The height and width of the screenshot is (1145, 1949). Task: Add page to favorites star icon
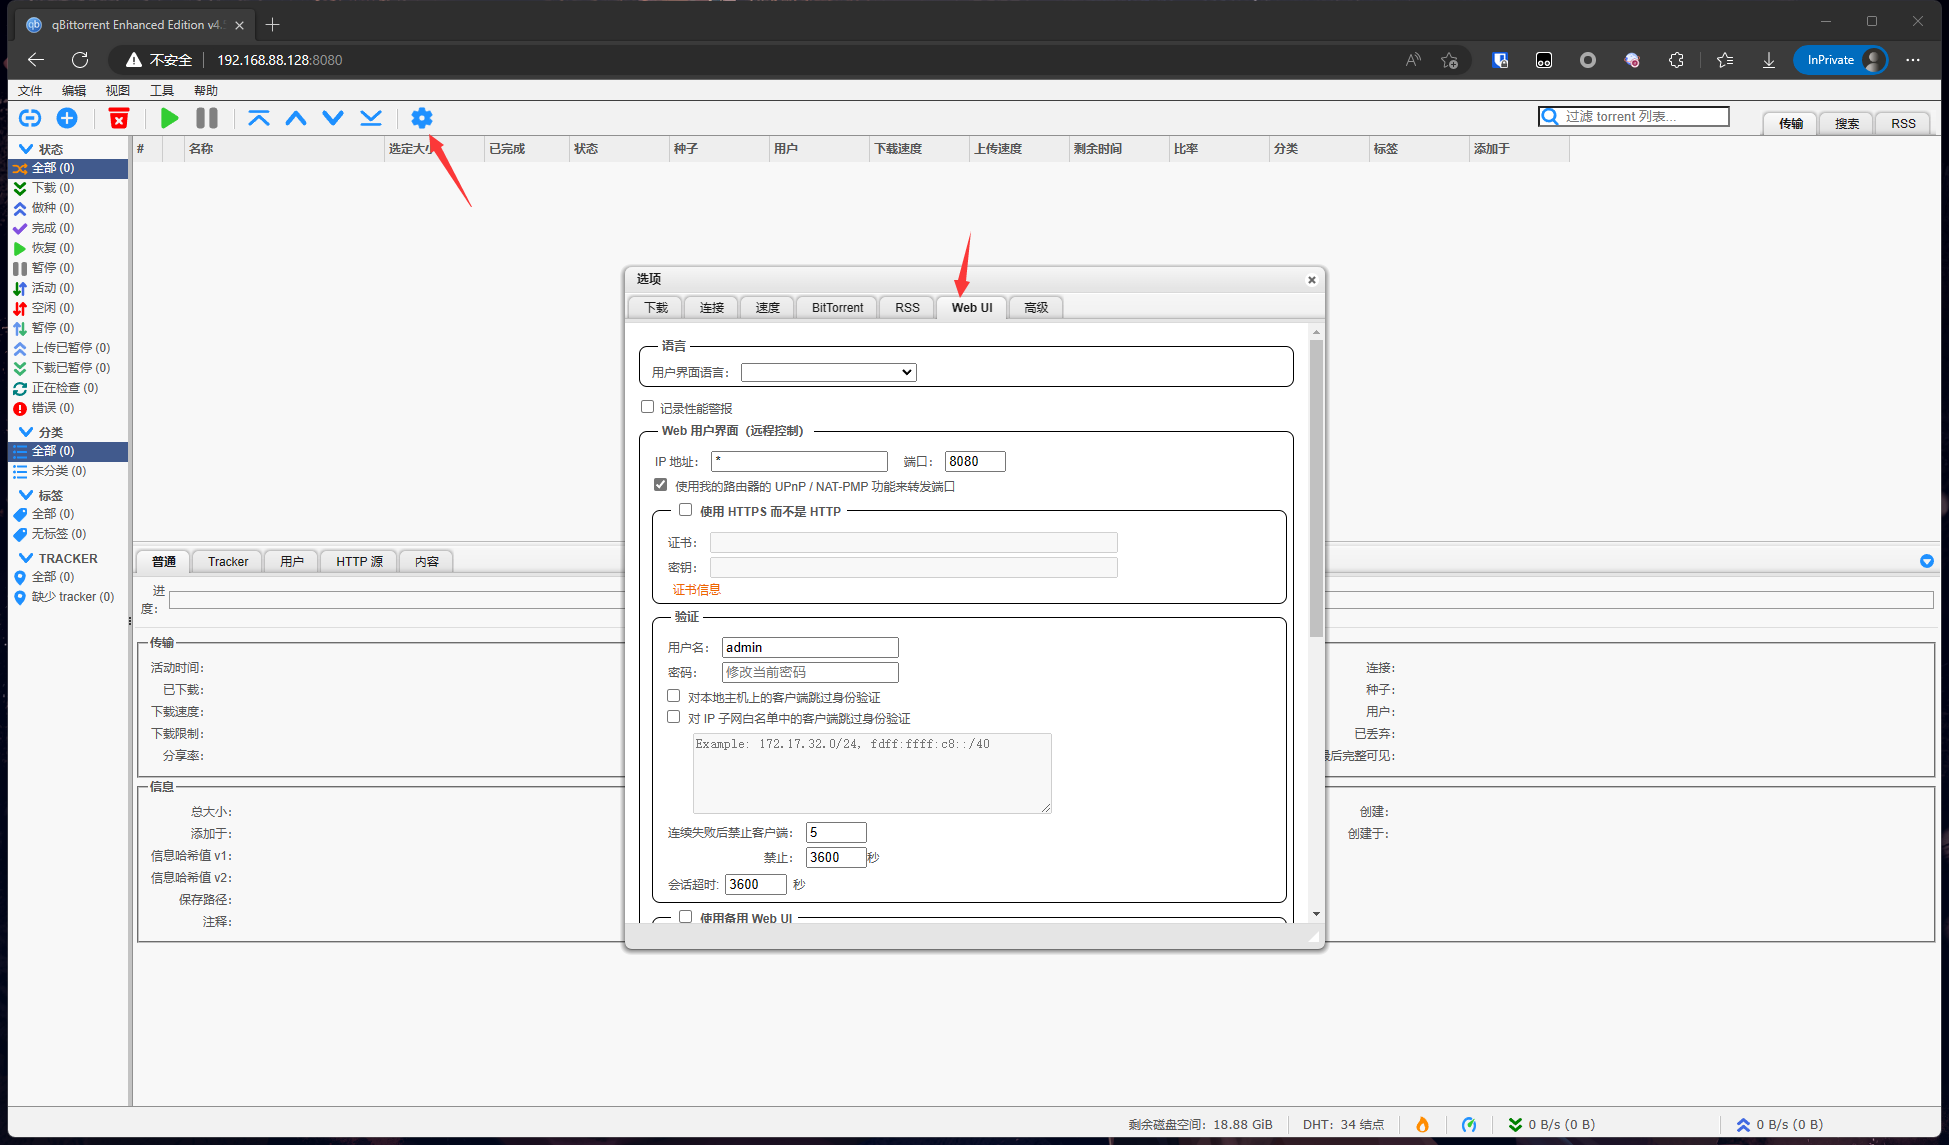(1450, 60)
